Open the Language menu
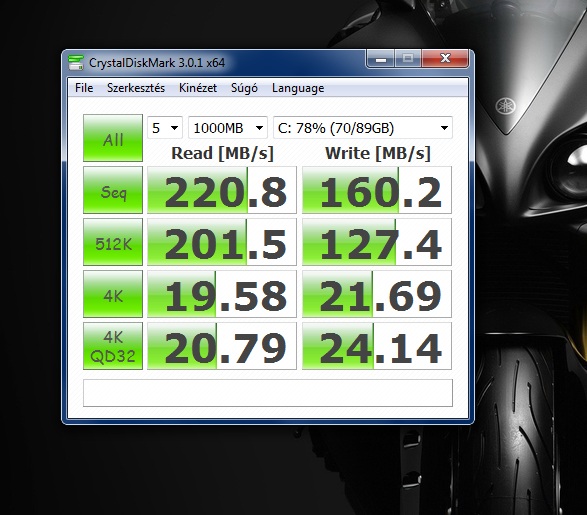Viewport: 587px width, 515px height. [298, 88]
